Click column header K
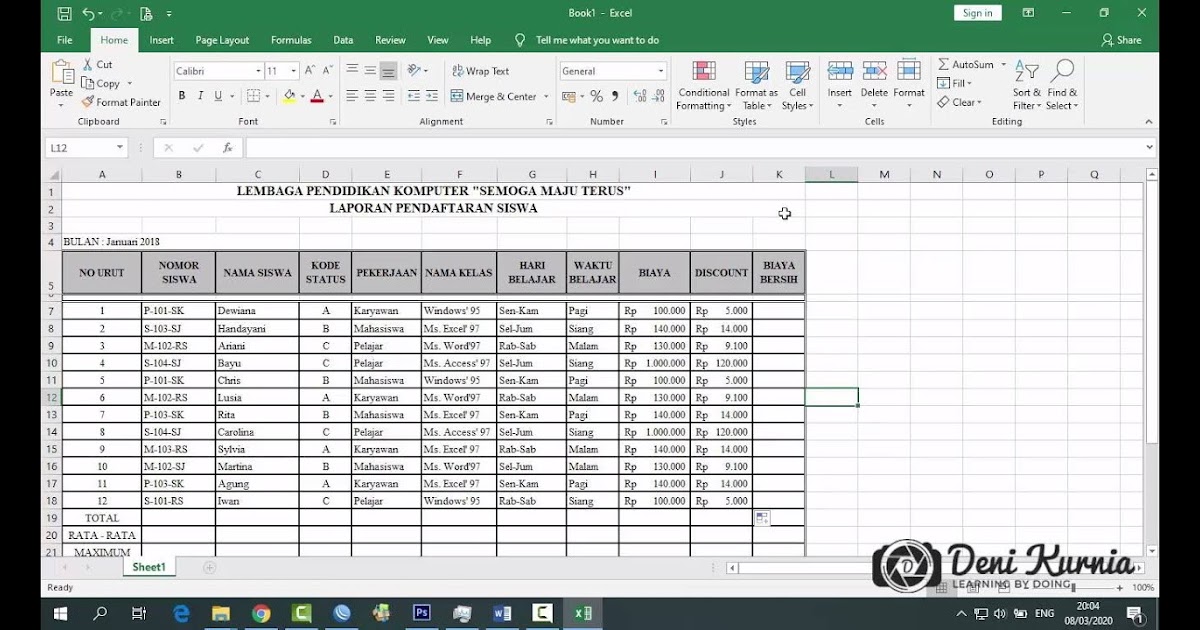 point(779,174)
